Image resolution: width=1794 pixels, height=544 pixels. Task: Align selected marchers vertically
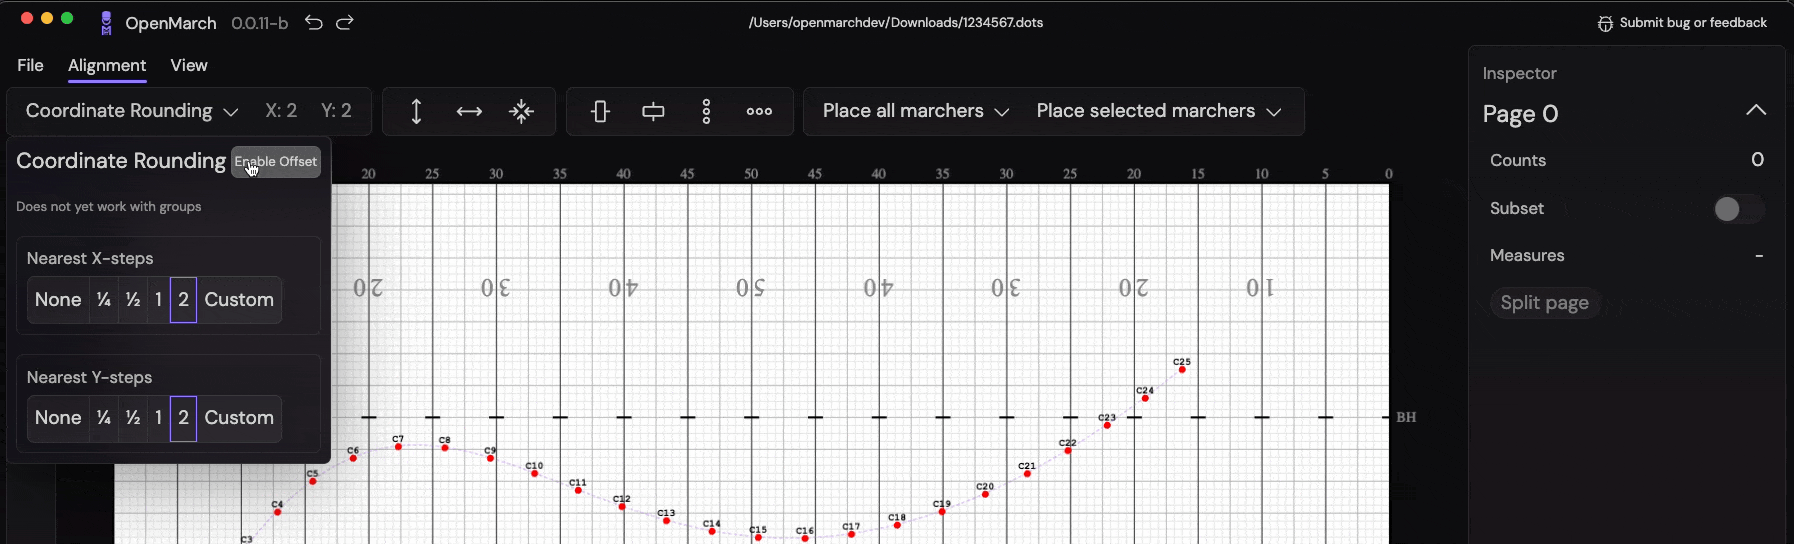[x=600, y=111]
